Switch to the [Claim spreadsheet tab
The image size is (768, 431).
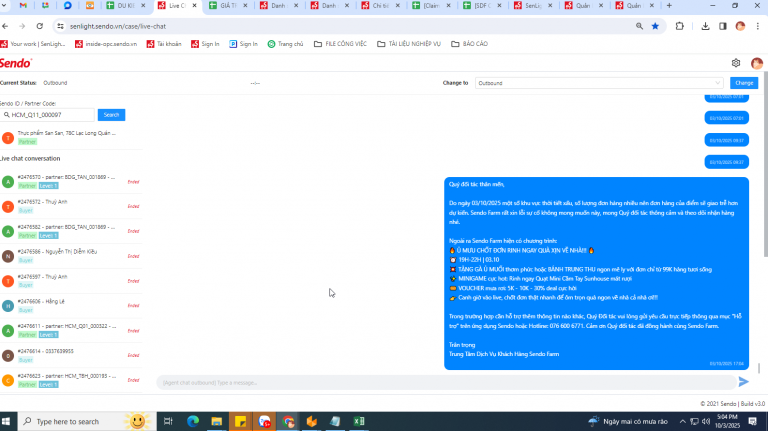pos(431,5)
